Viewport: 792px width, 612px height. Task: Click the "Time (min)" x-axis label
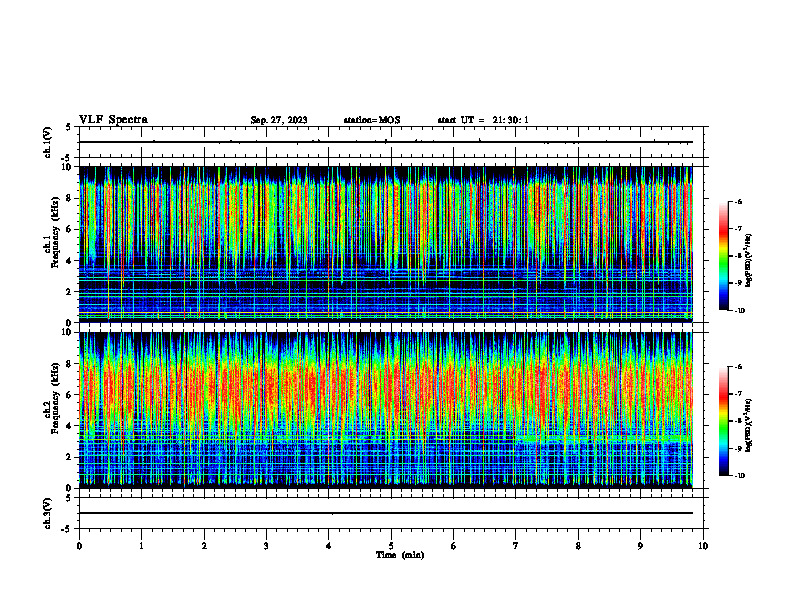tap(400, 555)
